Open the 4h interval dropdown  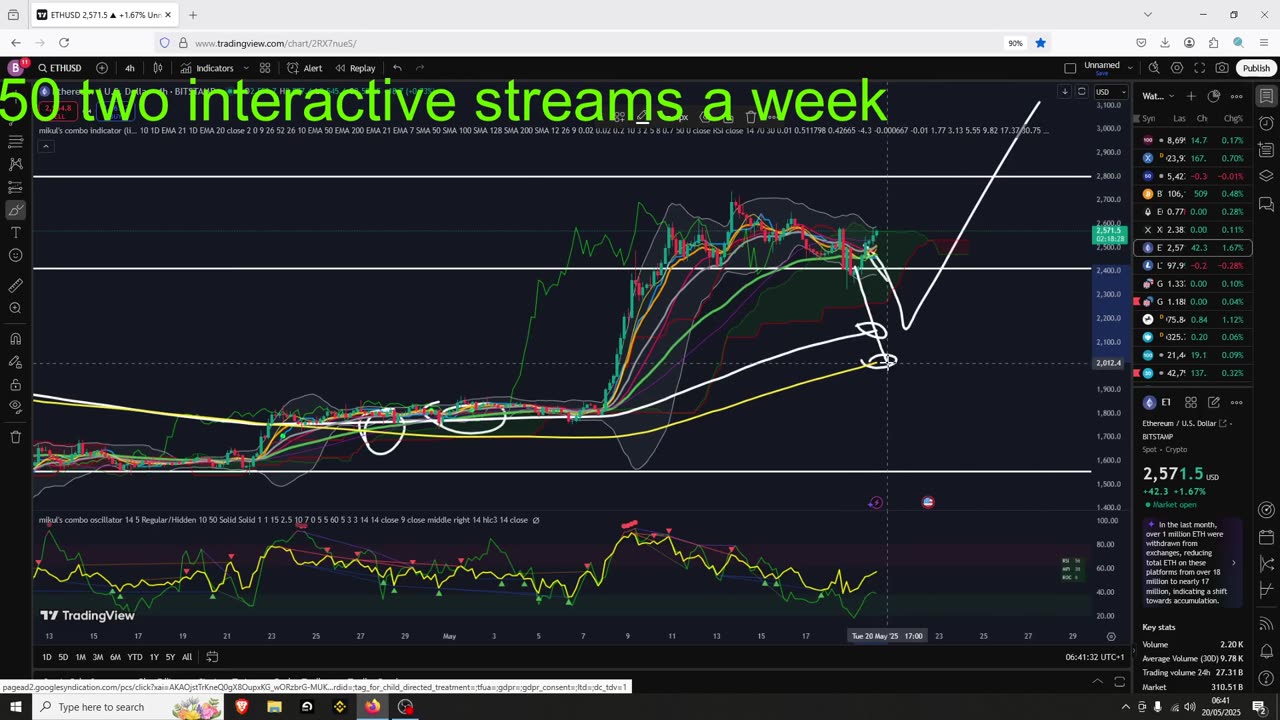(x=130, y=68)
